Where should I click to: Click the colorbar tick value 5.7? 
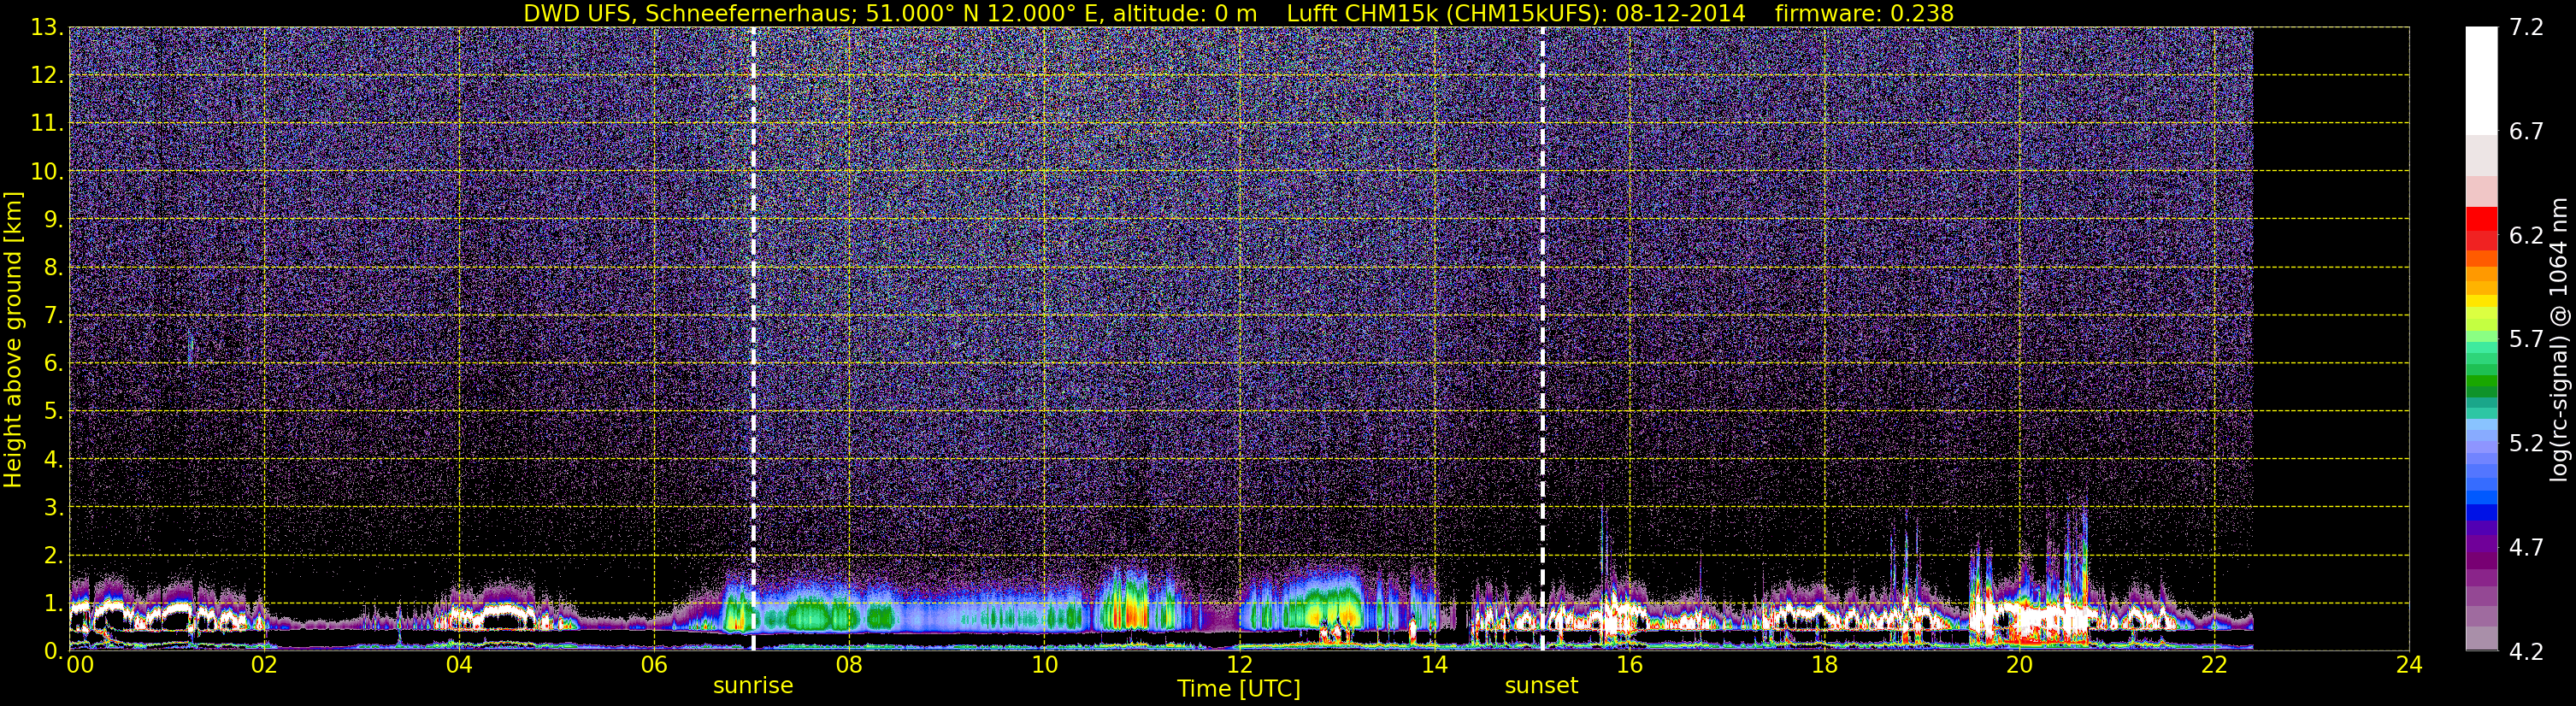coord(2525,340)
